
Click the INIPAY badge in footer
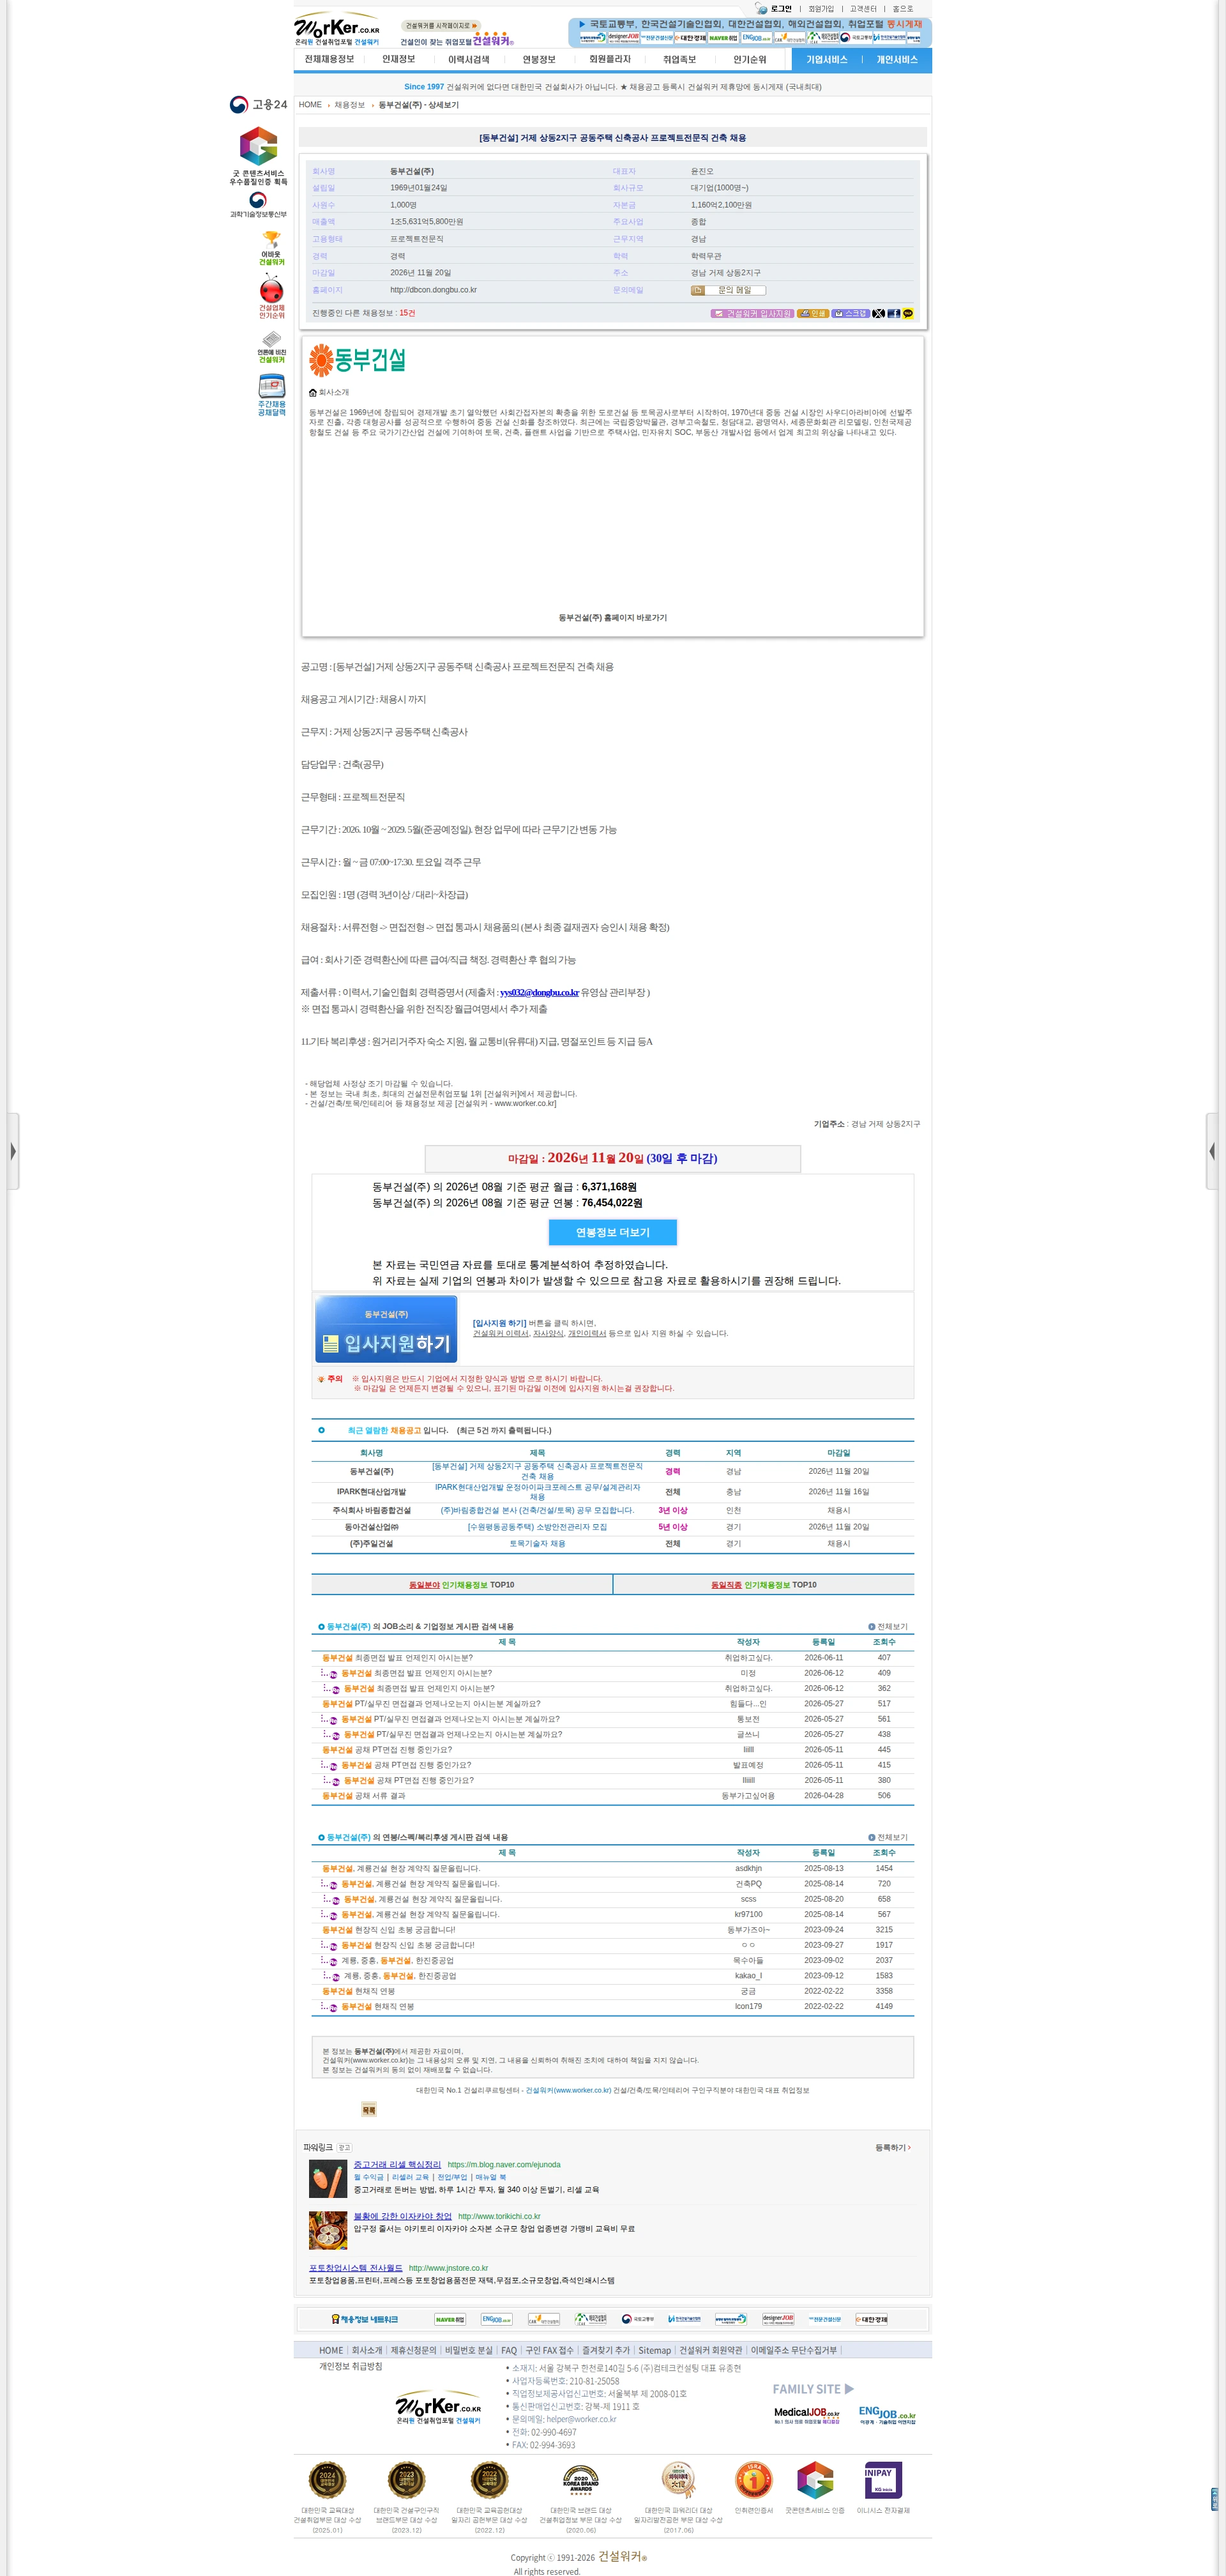coord(883,2480)
